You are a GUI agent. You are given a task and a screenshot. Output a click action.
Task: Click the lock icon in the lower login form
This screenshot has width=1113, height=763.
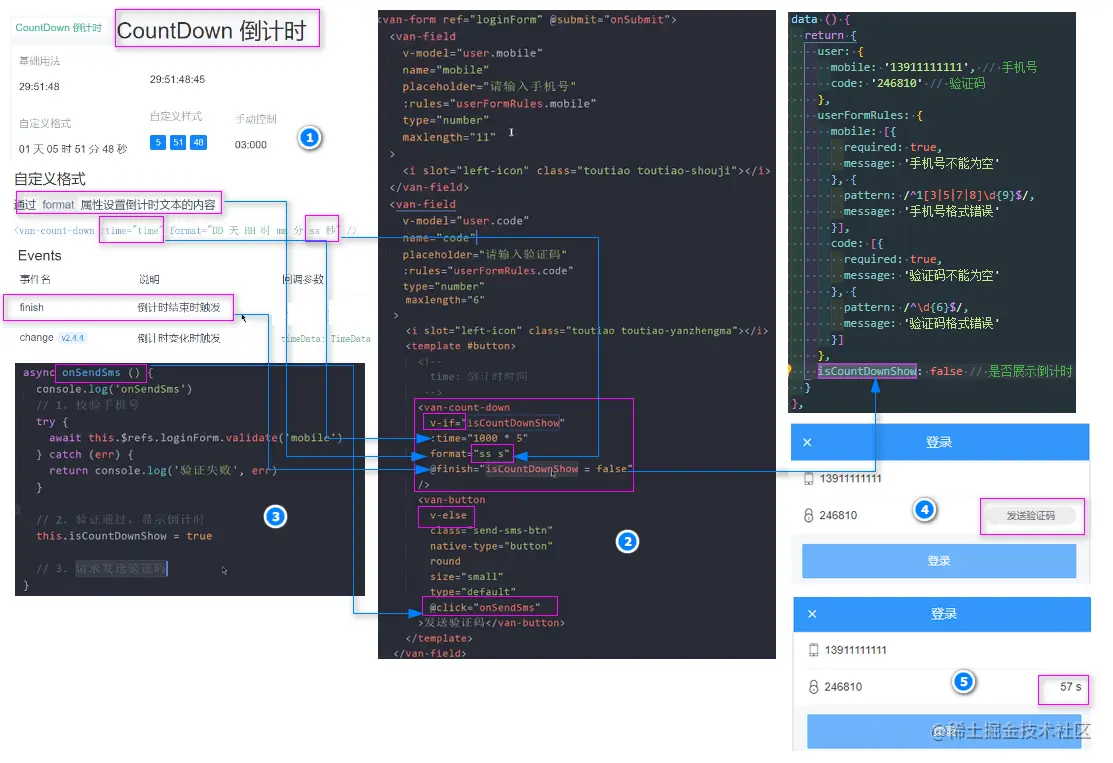813,687
